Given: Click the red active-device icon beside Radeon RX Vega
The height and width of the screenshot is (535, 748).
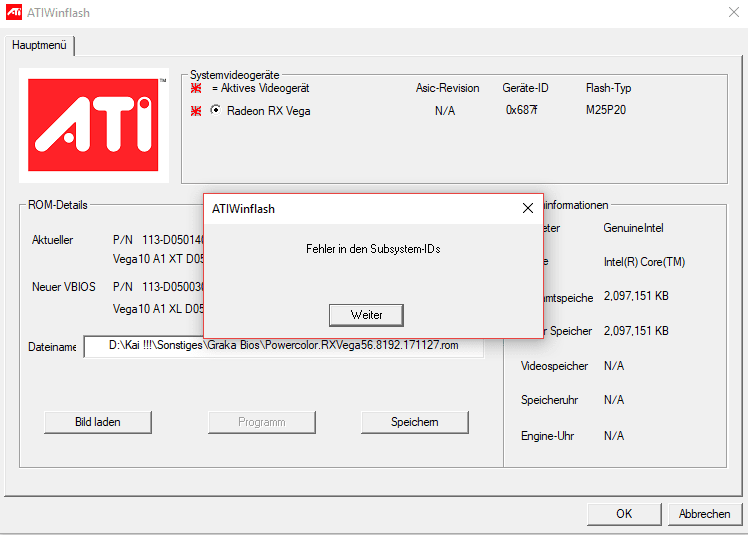Looking at the screenshot, I should (x=196, y=111).
